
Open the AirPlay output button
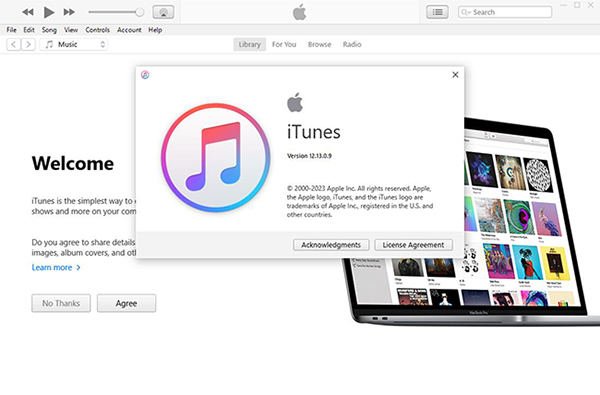pos(163,12)
